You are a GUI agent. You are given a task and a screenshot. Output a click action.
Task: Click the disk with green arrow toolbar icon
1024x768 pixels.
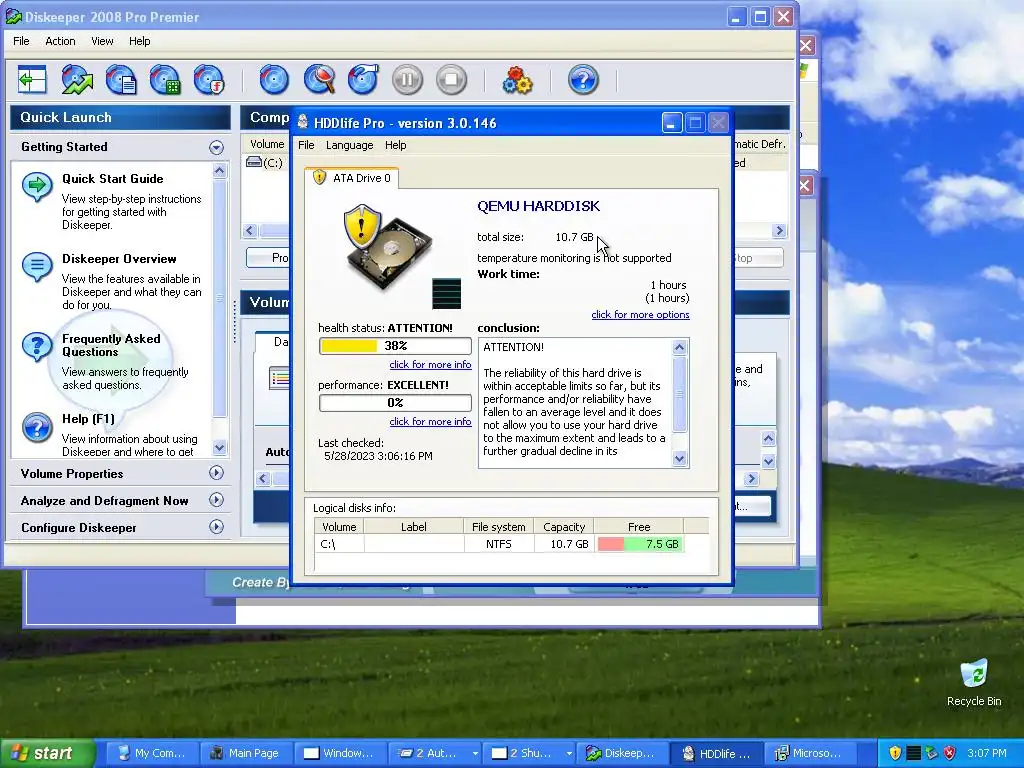[x=77, y=80]
